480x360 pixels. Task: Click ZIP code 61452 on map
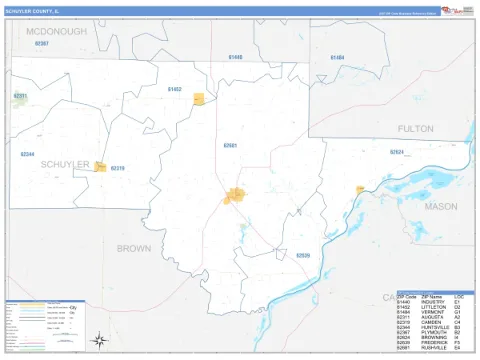click(x=175, y=89)
